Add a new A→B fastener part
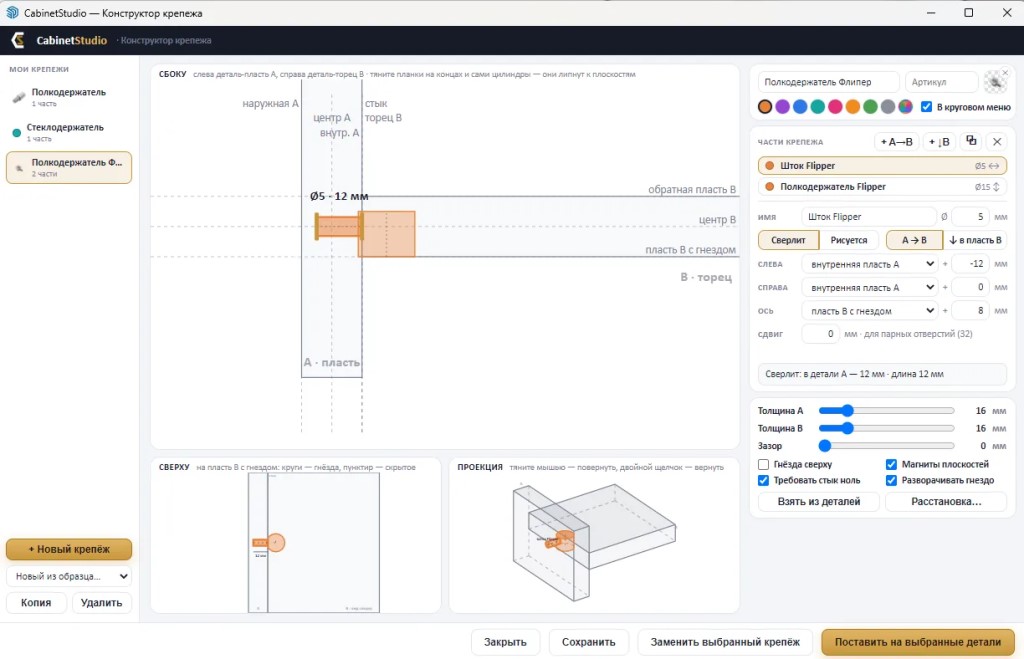The image size is (1024, 659). coord(896,141)
